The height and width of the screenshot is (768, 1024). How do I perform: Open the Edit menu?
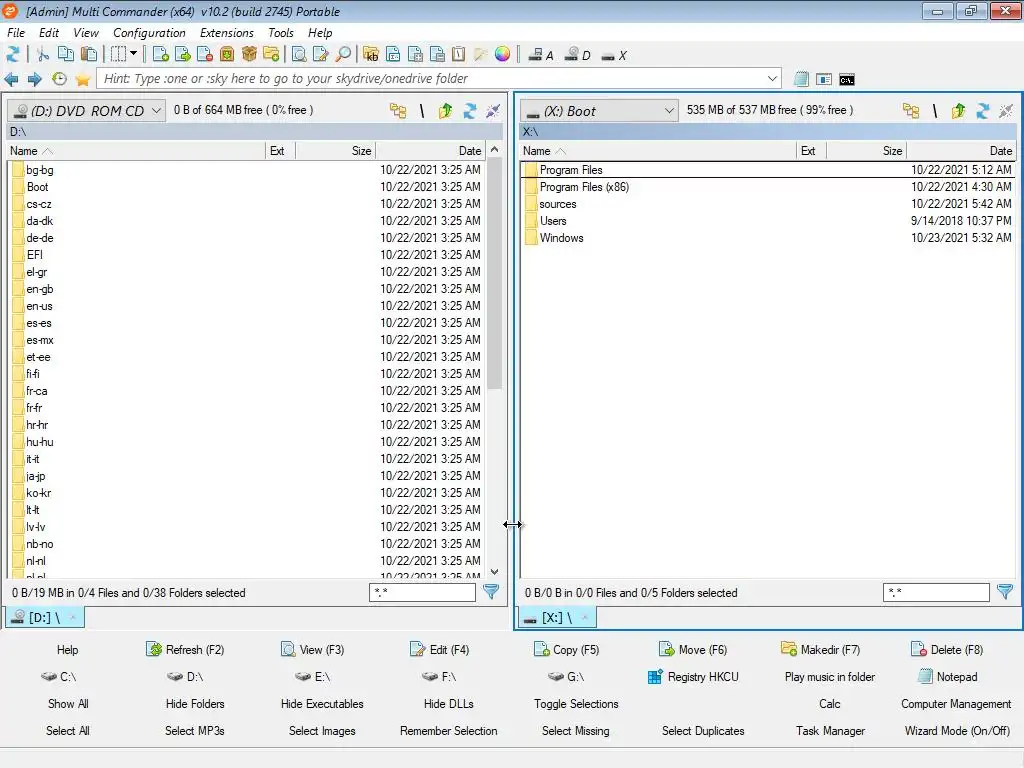[49, 33]
